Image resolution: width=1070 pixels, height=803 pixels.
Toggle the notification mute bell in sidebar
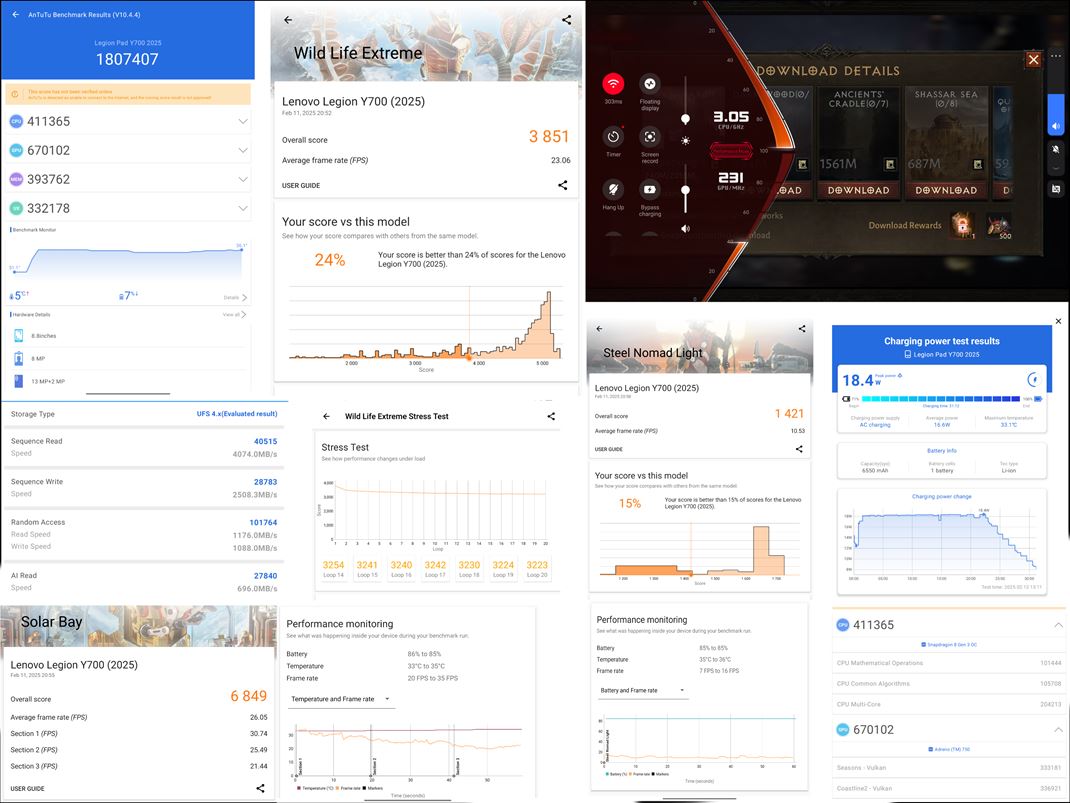pos(1056,149)
